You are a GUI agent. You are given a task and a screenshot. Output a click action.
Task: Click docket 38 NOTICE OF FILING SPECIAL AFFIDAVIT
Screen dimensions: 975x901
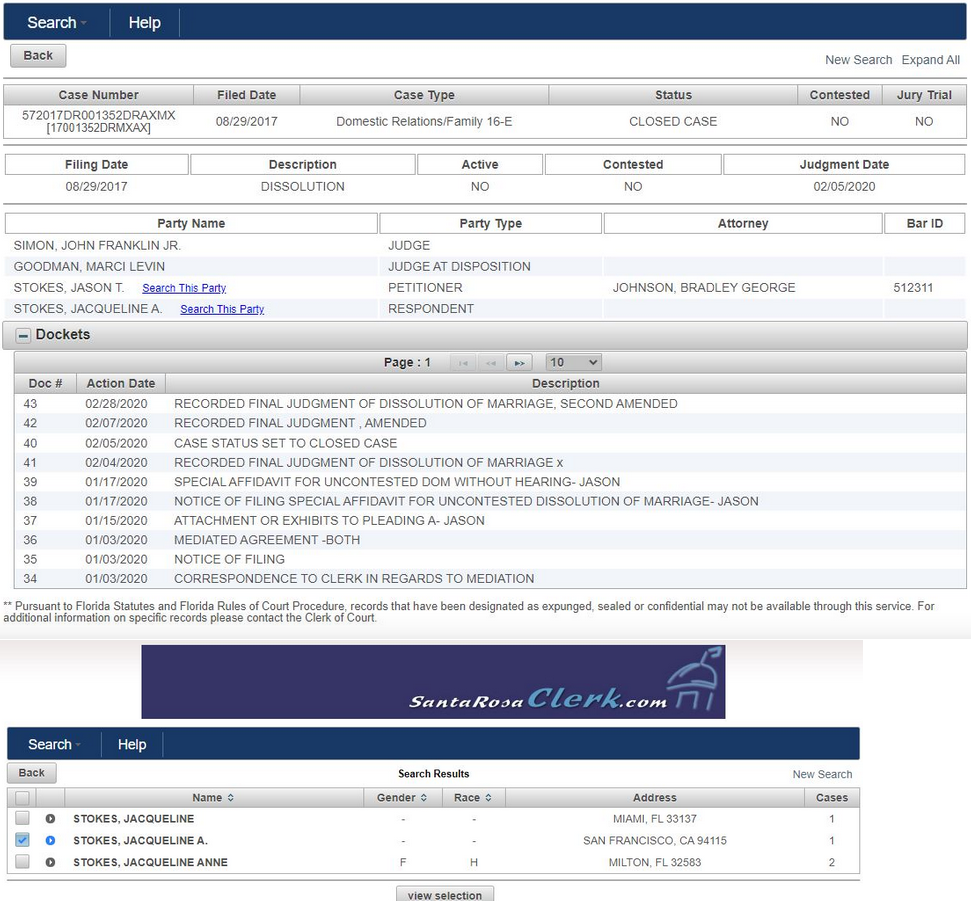pyautogui.click(x=466, y=501)
